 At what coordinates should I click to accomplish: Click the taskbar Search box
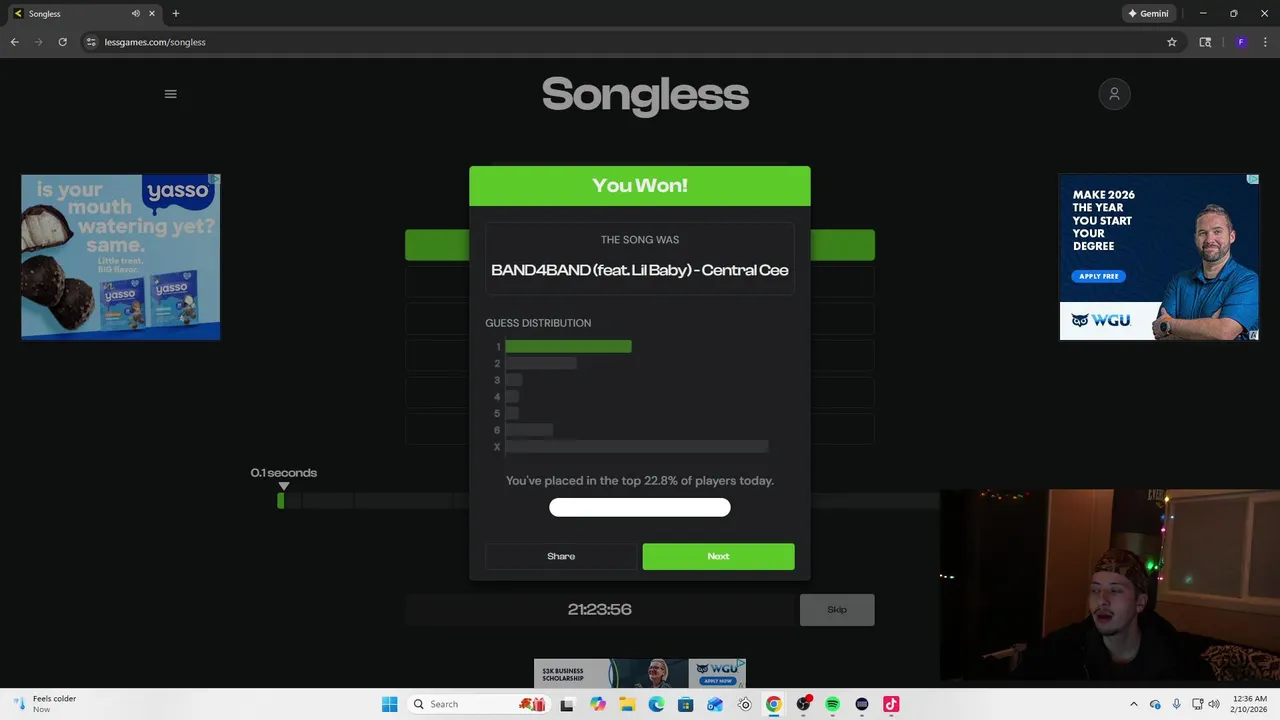pyautogui.click(x=478, y=704)
